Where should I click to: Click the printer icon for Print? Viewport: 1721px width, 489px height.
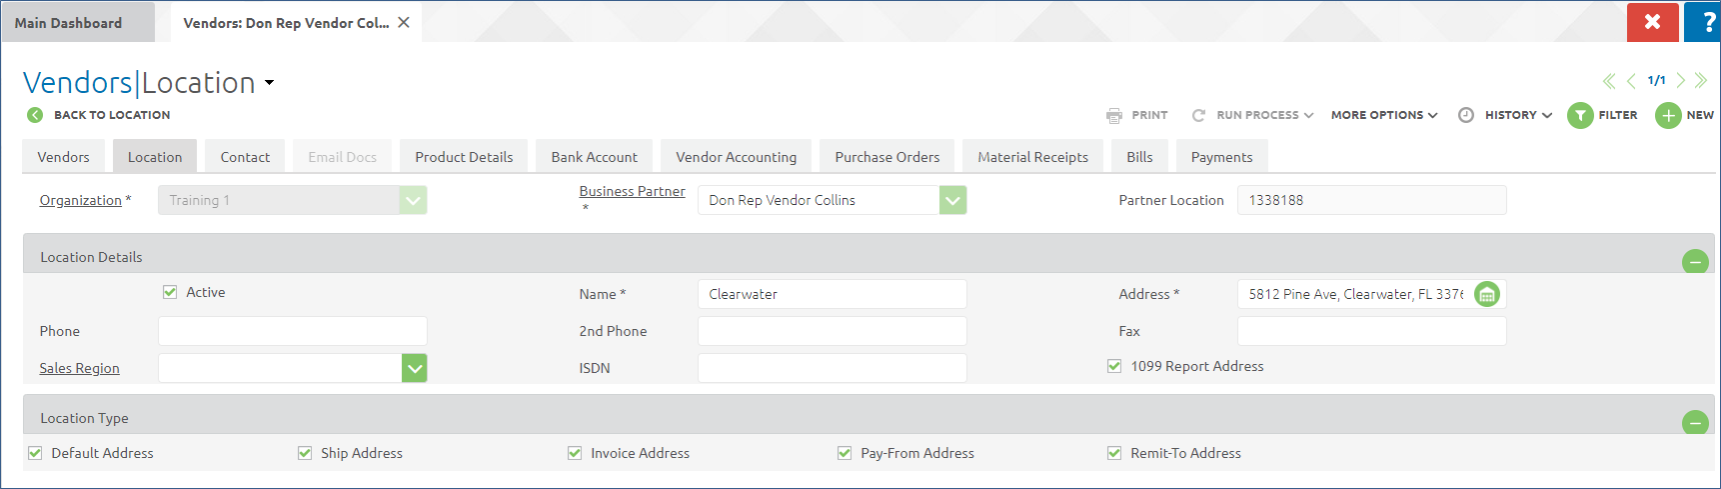(1114, 115)
